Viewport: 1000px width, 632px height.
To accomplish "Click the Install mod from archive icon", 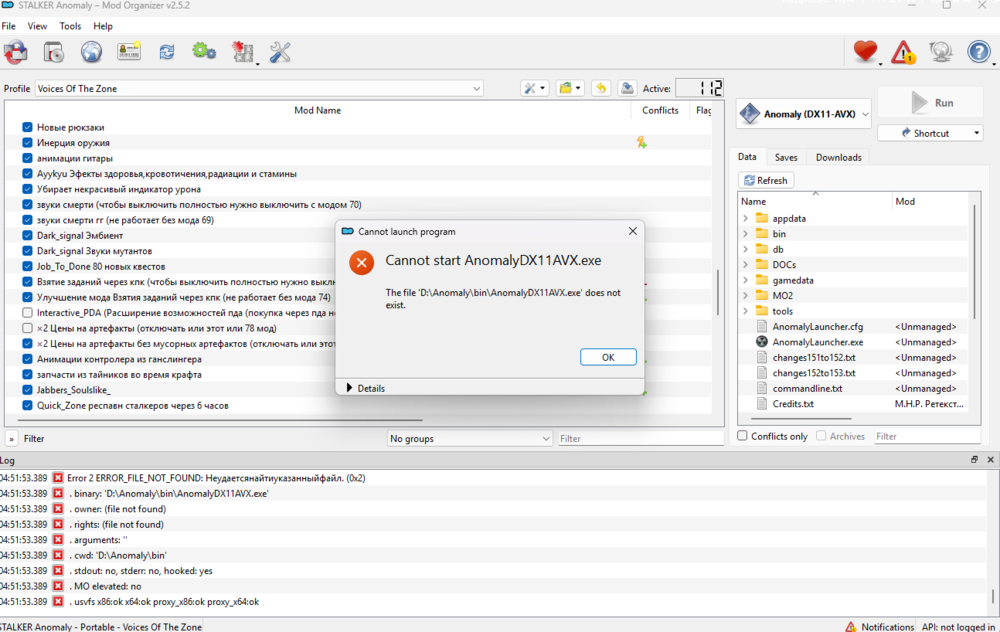I will (x=53, y=52).
